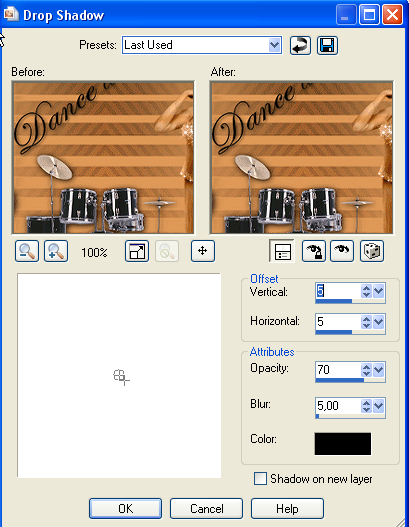Click the OK button

point(125,509)
